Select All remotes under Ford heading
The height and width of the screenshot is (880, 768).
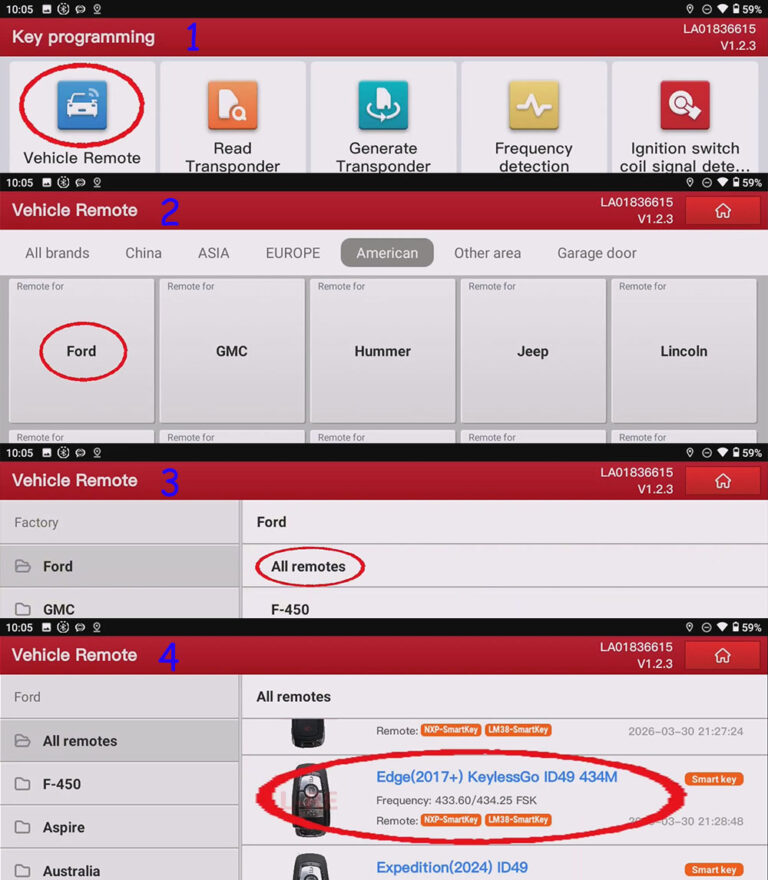click(308, 566)
